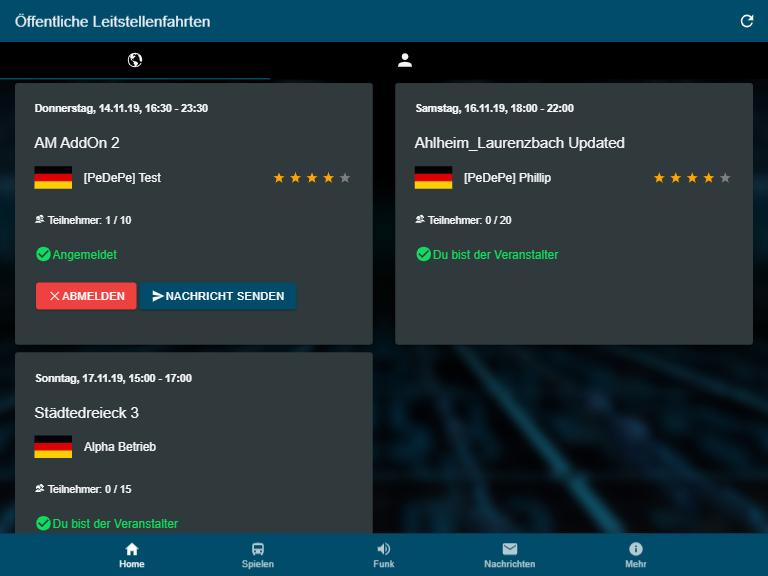Refresh the public dispatch sessions list
Image resolution: width=768 pixels, height=576 pixels.
[746, 21]
